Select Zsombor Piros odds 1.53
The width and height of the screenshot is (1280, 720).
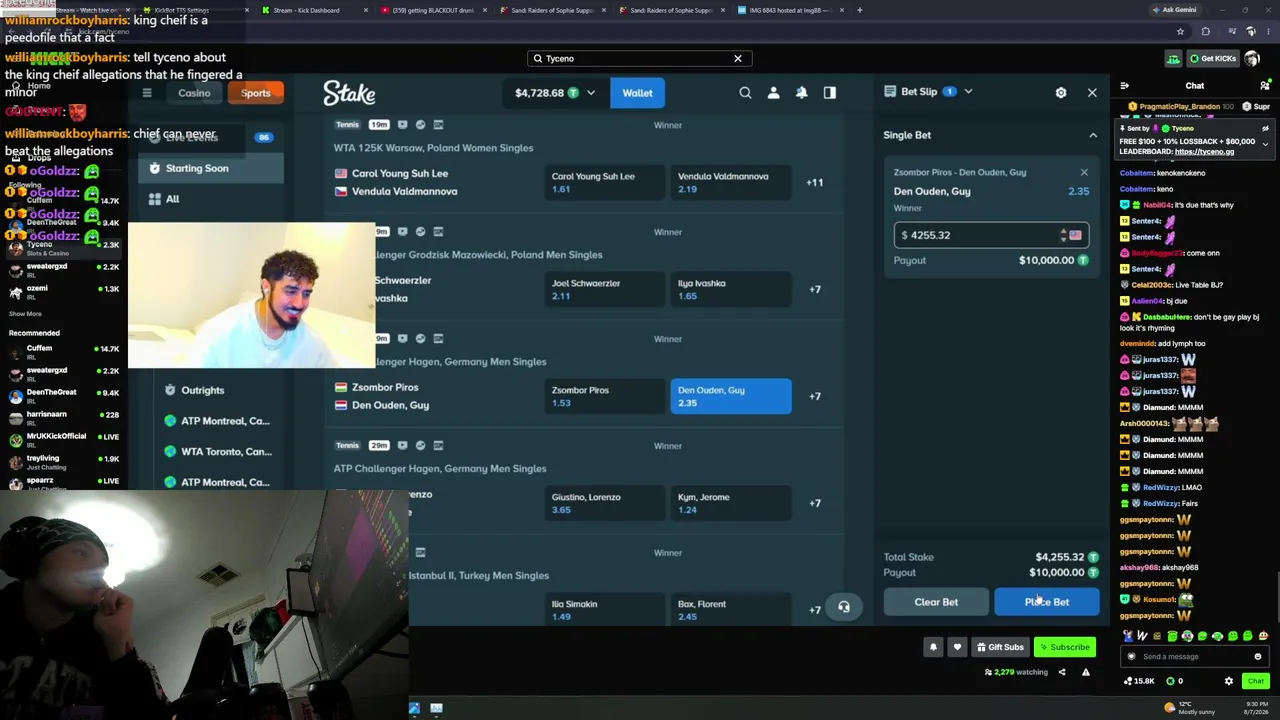[604, 396]
